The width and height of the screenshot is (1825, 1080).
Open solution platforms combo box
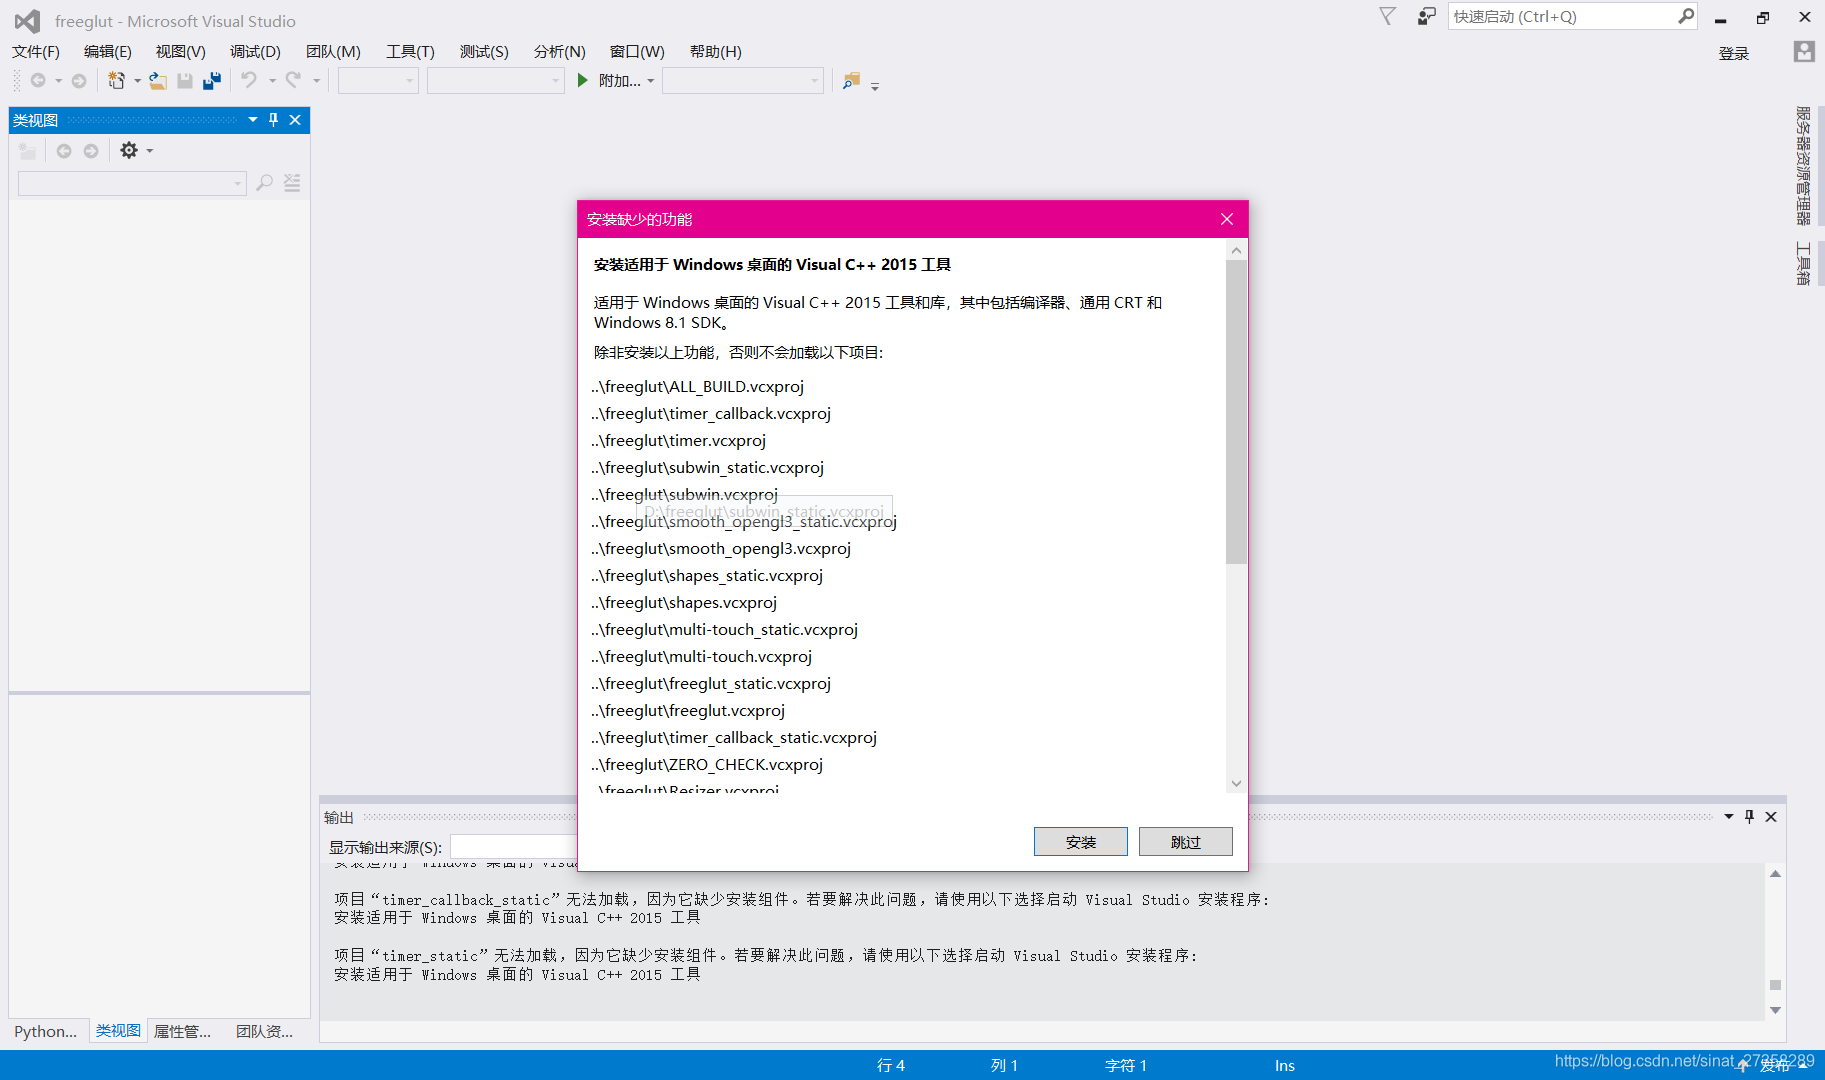496,81
